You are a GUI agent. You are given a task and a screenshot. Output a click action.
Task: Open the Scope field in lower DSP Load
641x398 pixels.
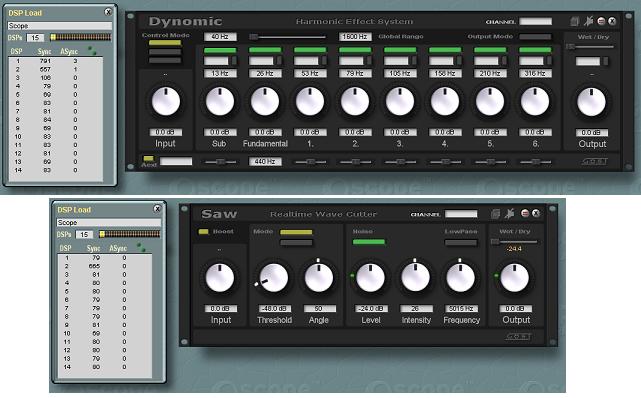(108, 223)
